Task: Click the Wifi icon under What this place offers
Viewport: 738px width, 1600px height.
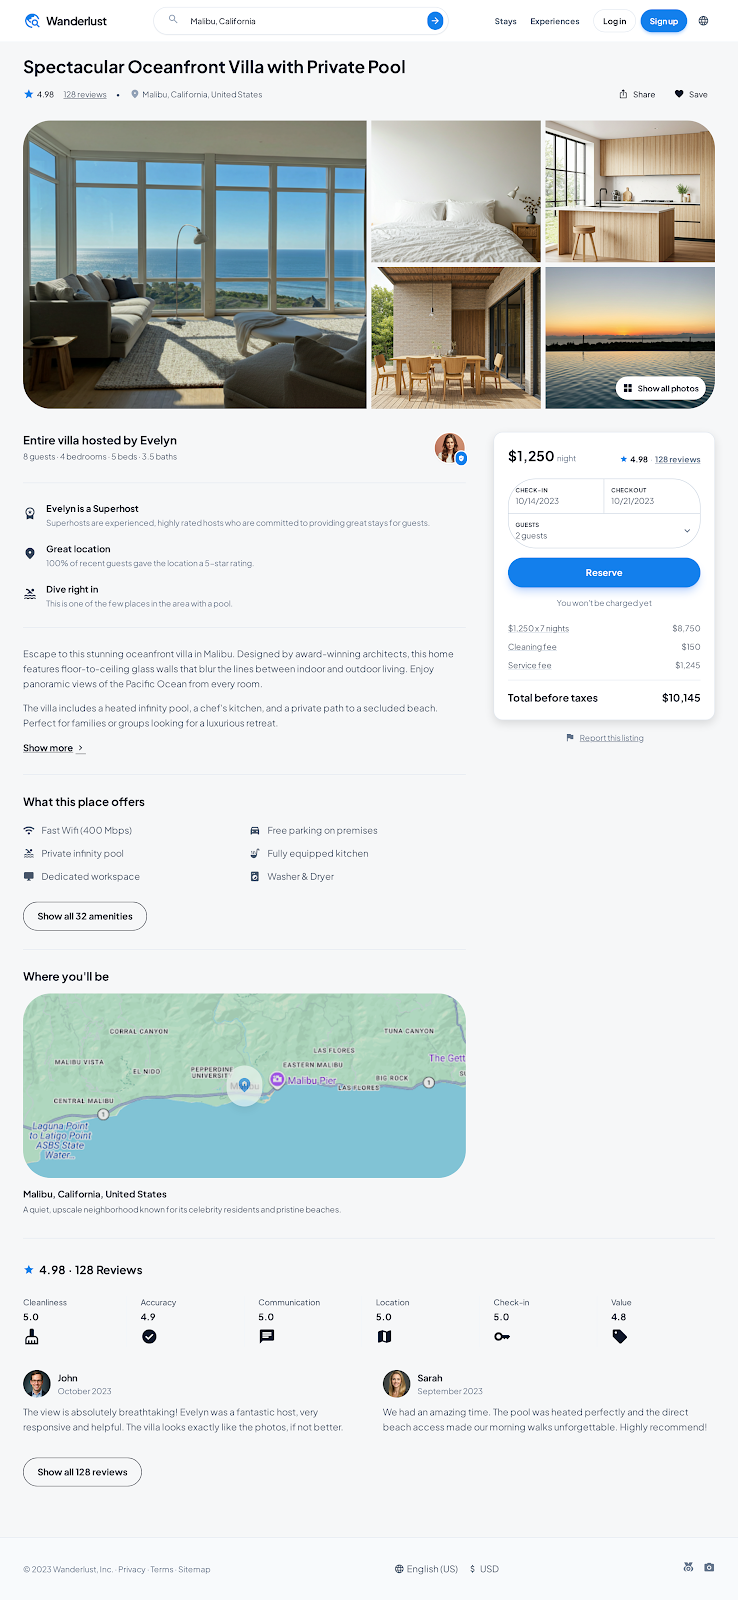Action: (30, 830)
